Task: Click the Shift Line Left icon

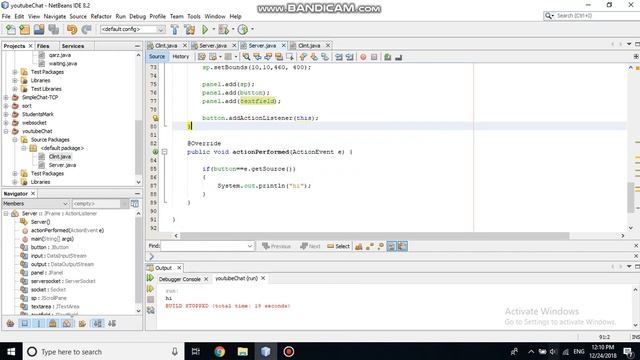Action: pyautogui.click(x=339, y=57)
